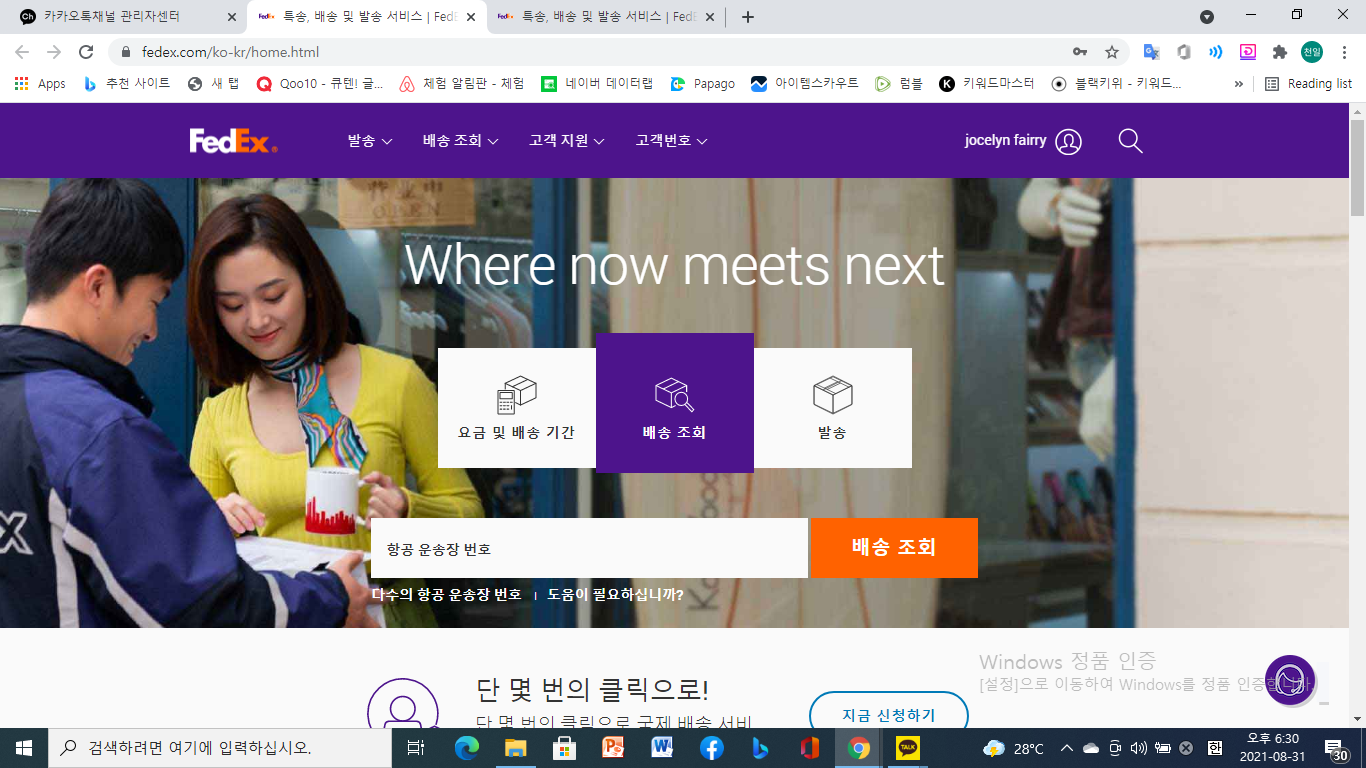Open the Google Translate extension
The image size is (1366, 768).
point(1151,52)
